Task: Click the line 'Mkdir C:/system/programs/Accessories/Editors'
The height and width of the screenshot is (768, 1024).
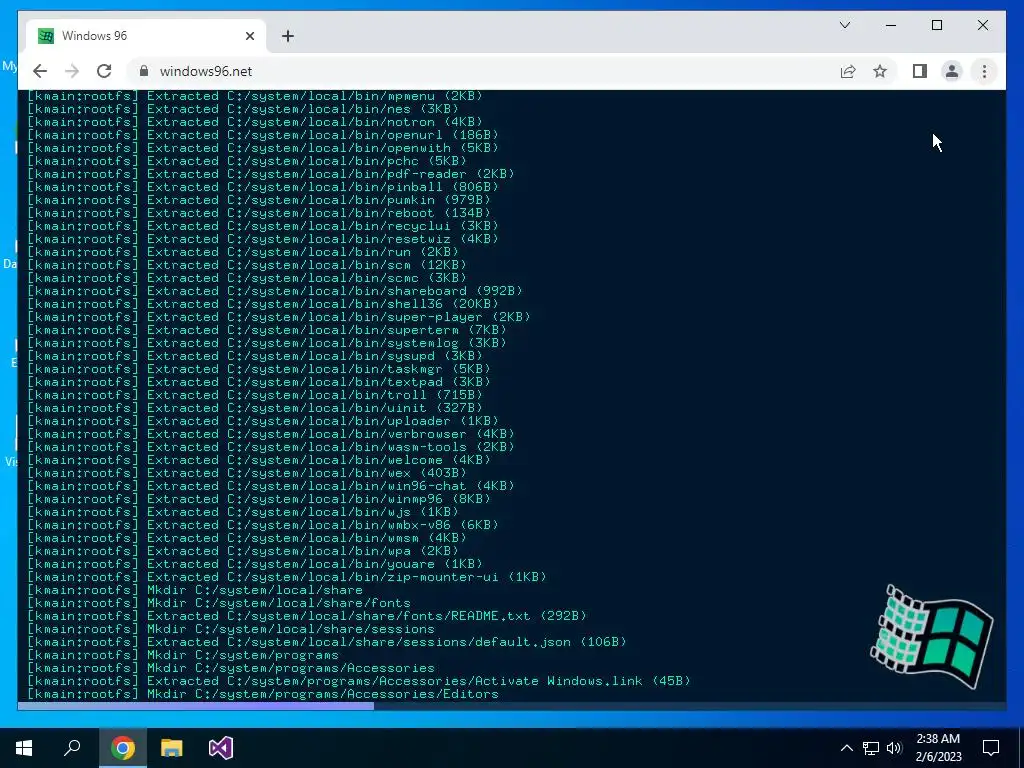Action: (x=263, y=694)
